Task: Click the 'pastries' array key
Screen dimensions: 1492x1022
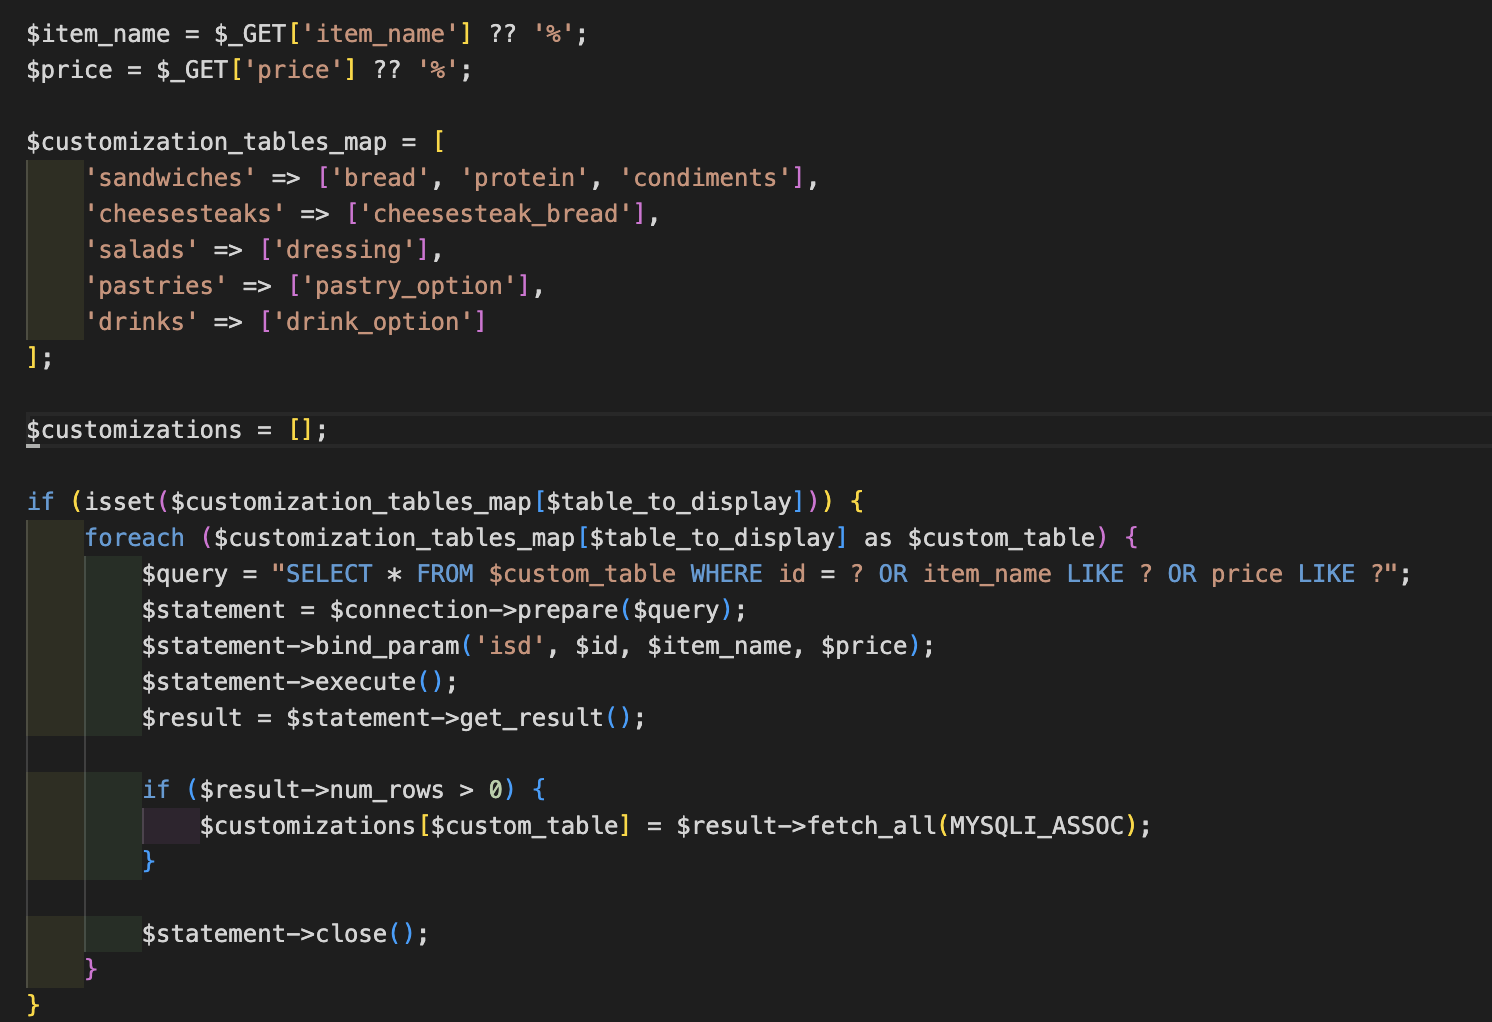Action: point(156,286)
